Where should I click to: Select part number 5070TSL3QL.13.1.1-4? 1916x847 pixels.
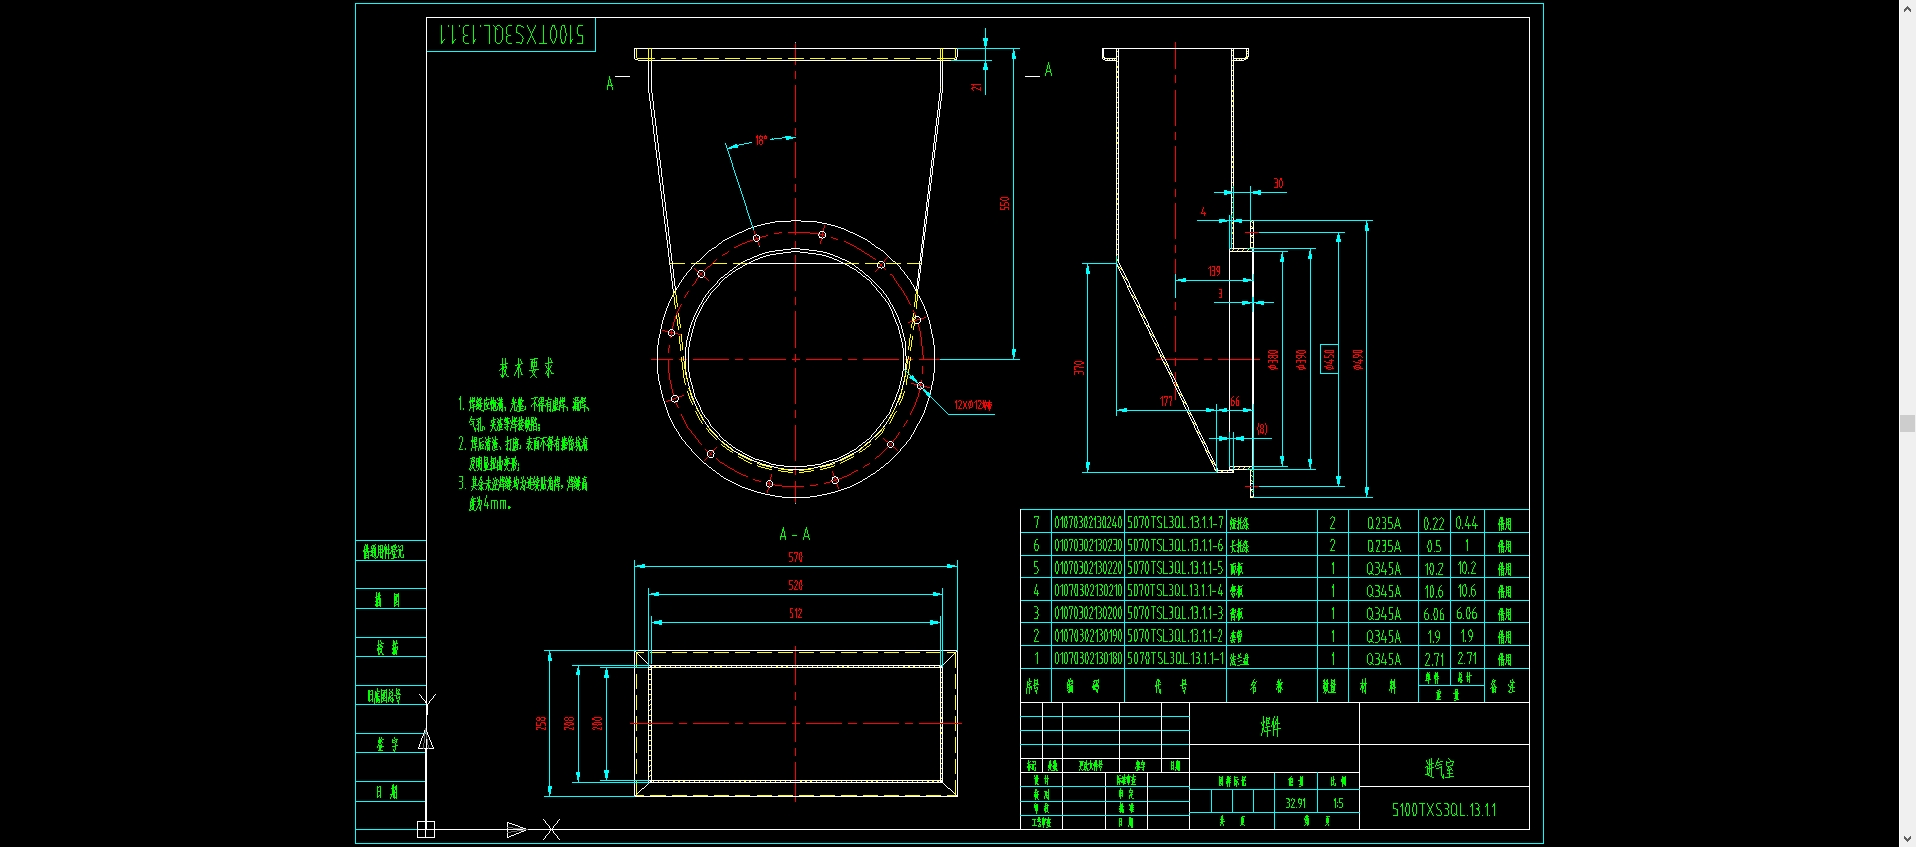coord(1176,591)
